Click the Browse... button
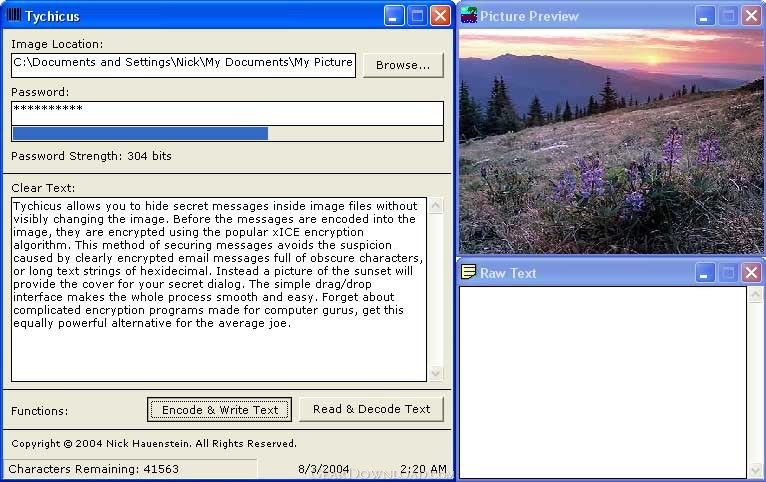Image resolution: width=766 pixels, height=482 pixels. pyautogui.click(x=403, y=65)
